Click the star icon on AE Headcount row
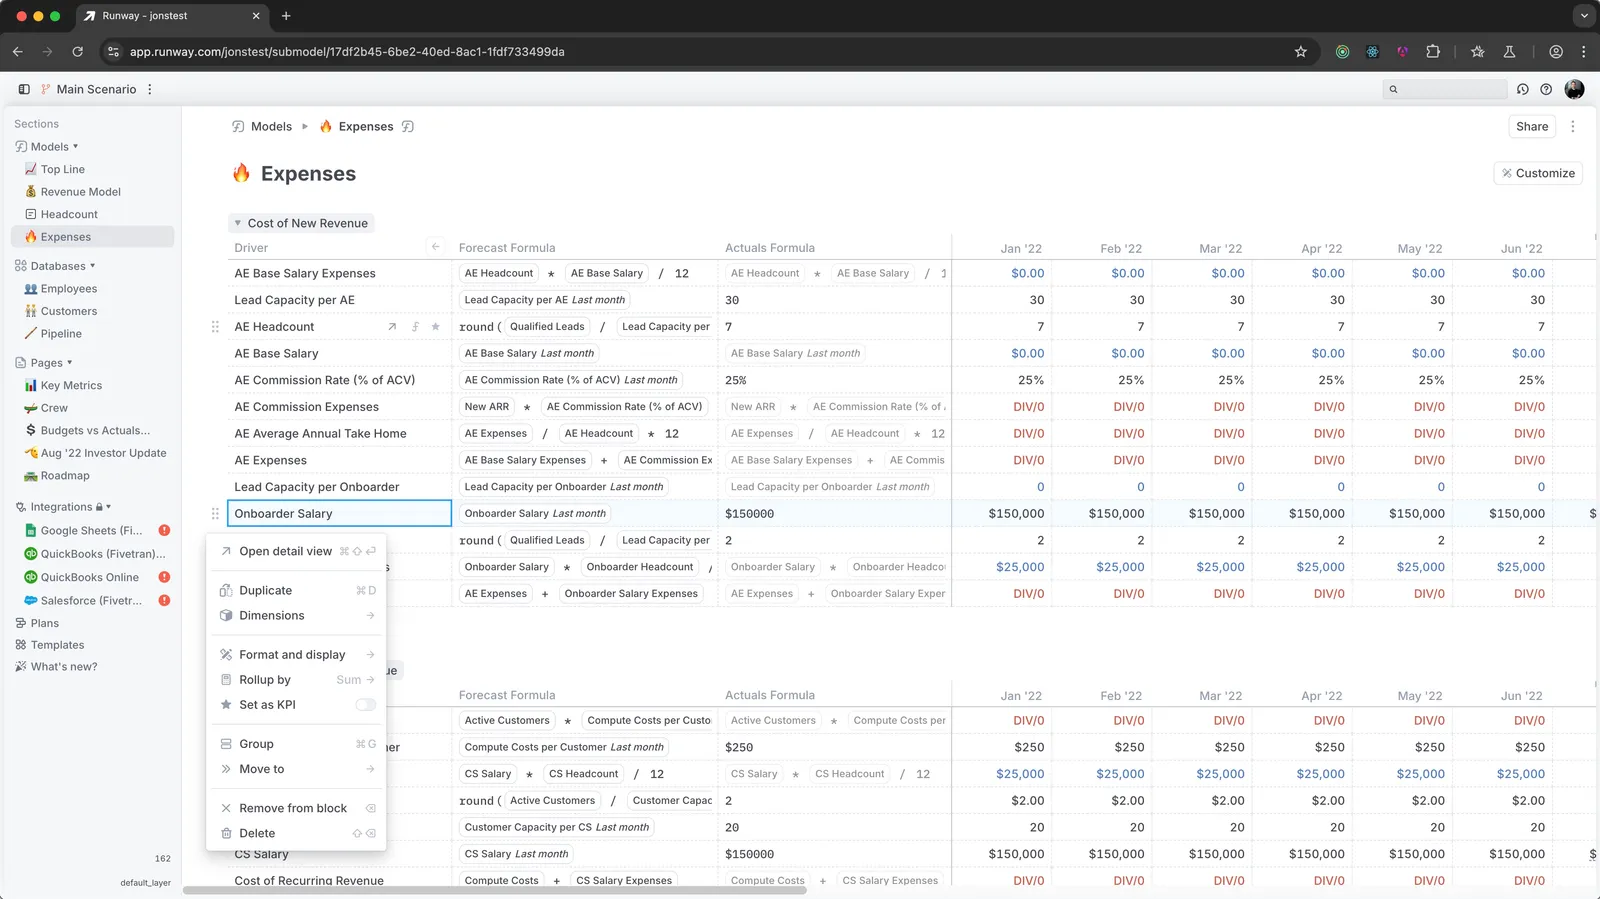Screen dimensions: 1600x899 tap(435, 327)
